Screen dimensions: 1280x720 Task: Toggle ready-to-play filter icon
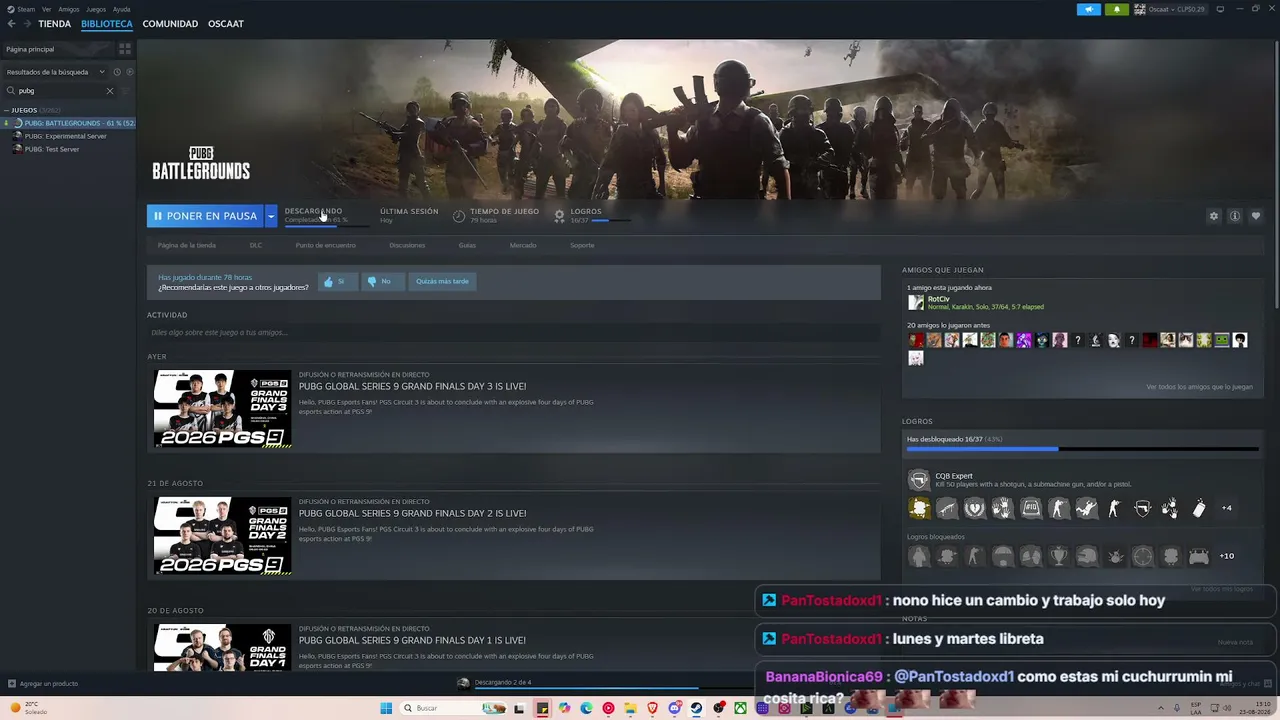tap(129, 72)
